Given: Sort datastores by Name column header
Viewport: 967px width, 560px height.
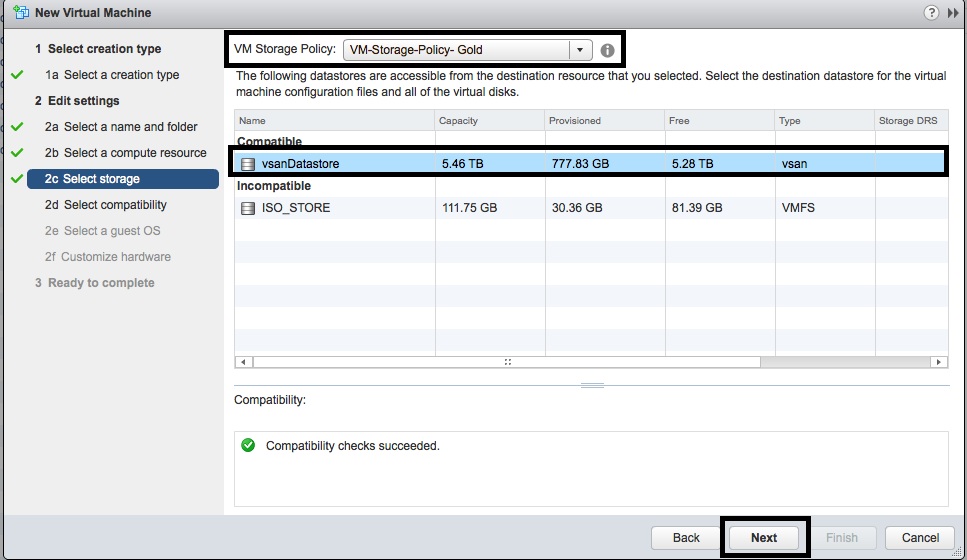Looking at the screenshot, I should (x=334, y=121).
